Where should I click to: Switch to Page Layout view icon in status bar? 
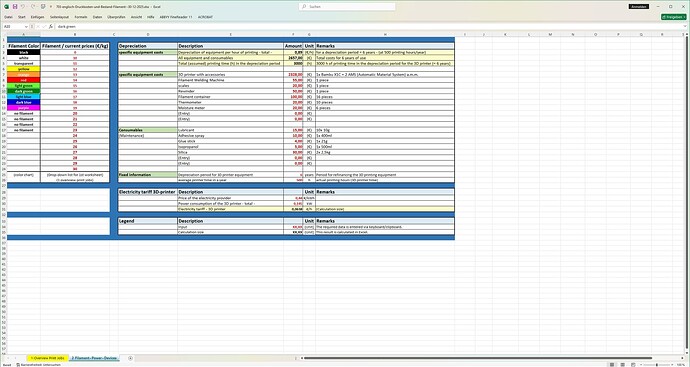coord(622,364)
